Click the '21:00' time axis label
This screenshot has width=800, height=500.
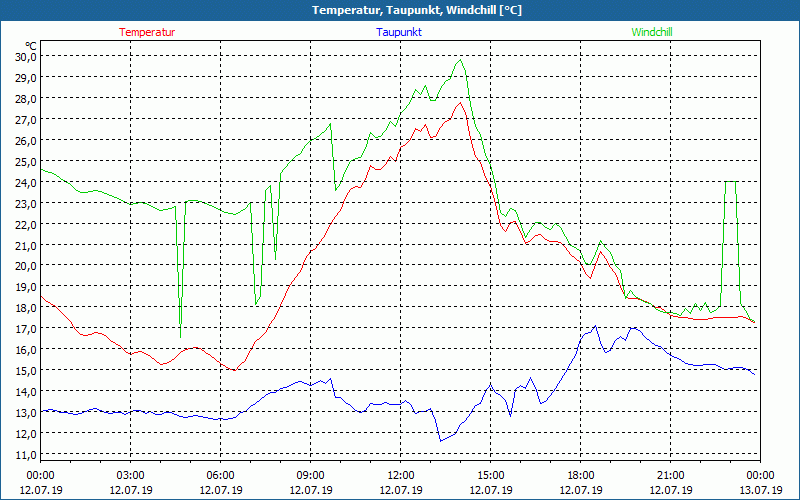670,476
